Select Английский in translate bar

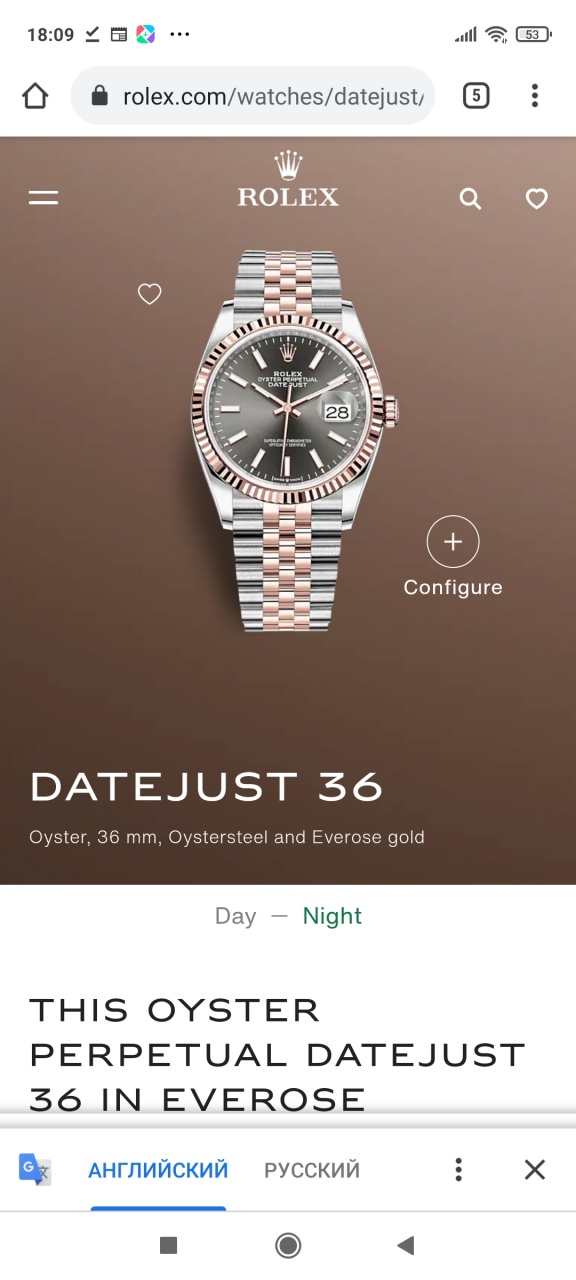pos(158,1170)
